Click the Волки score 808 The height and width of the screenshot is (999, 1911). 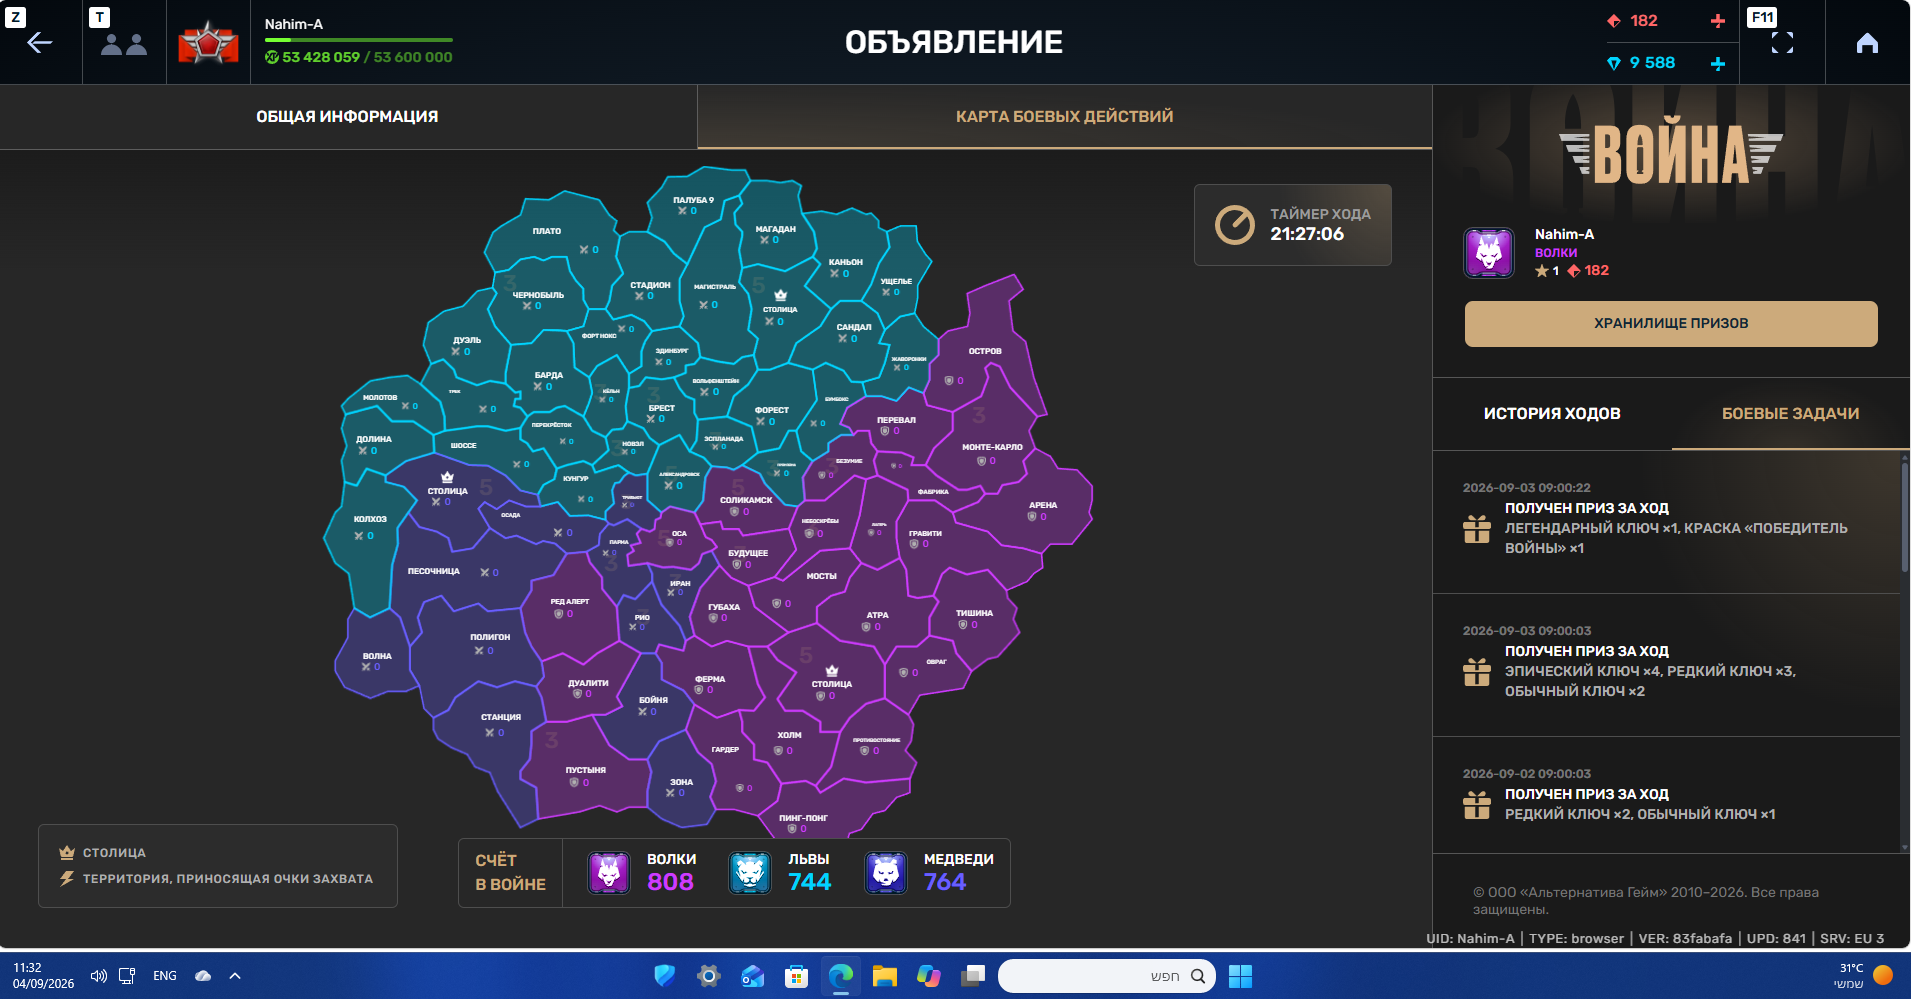[670, 882]
